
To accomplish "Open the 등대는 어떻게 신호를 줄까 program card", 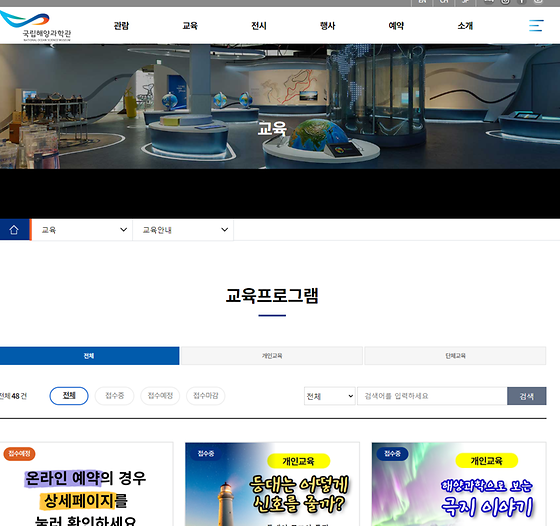I will coord(272,484).
